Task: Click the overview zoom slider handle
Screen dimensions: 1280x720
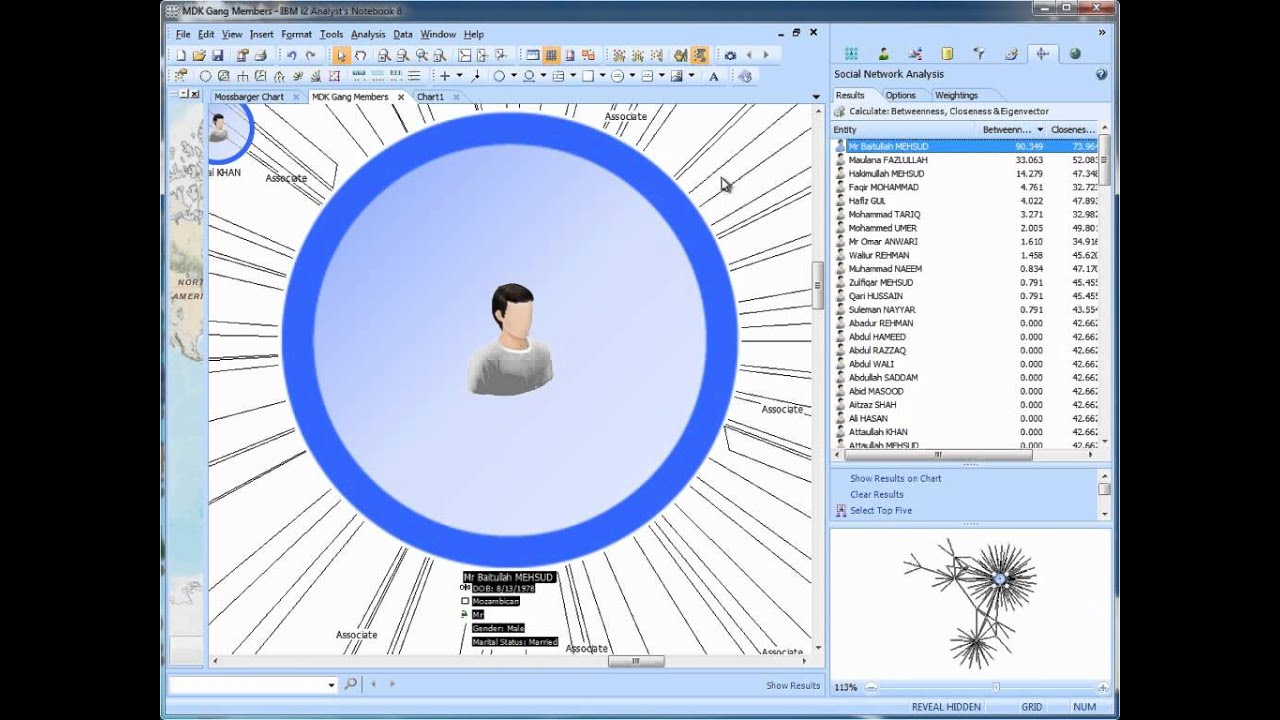Action: 996,687
